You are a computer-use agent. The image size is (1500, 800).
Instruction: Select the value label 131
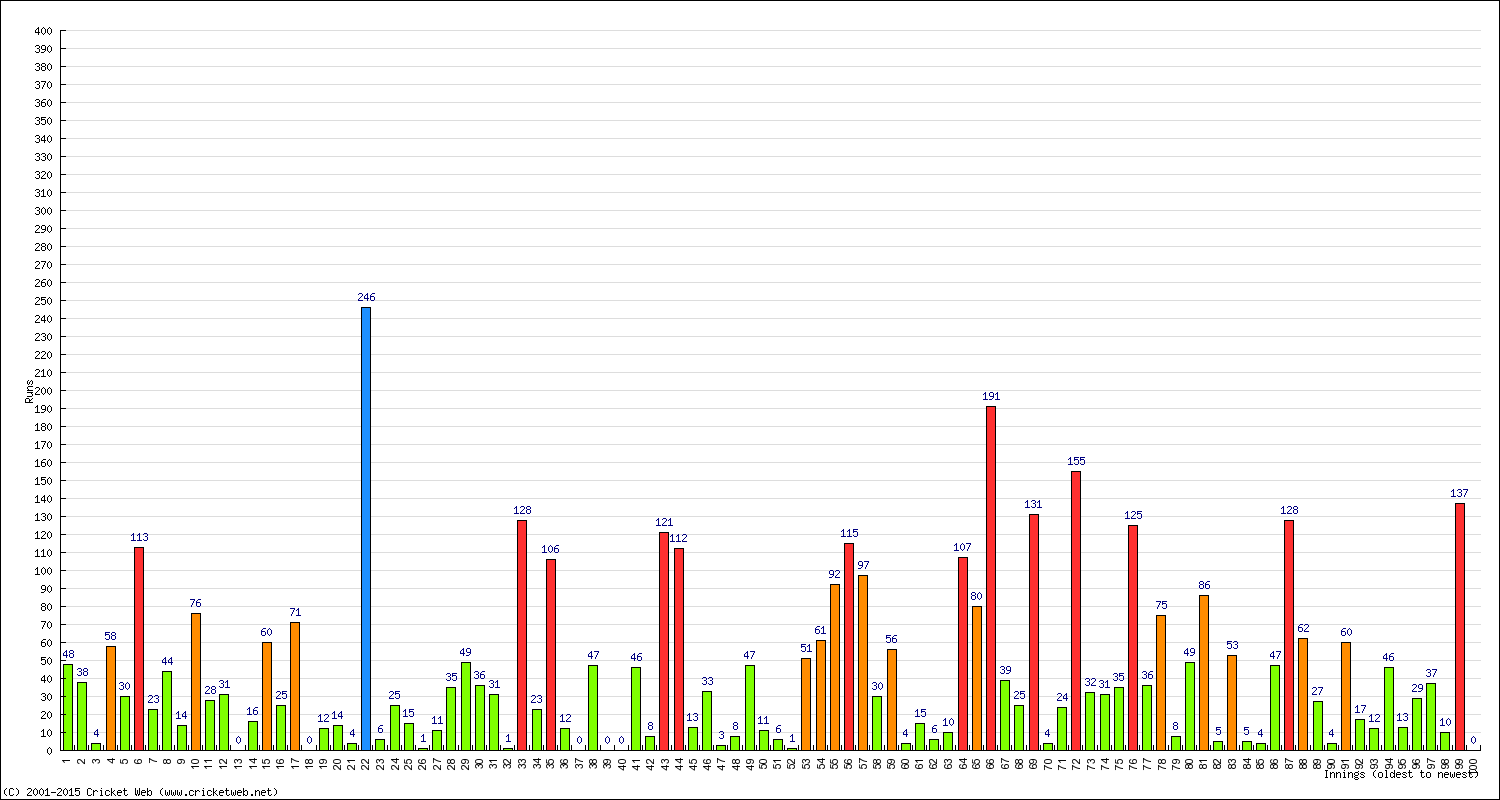click(x=1034, y=505)
